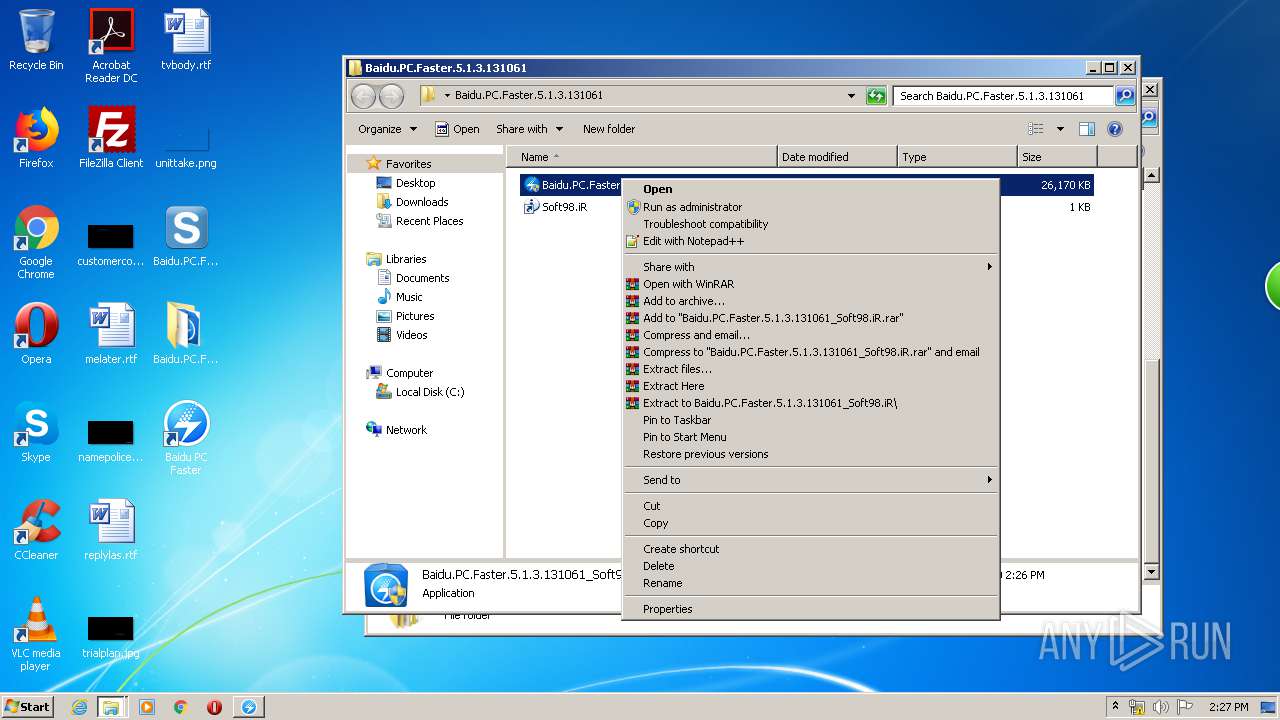
Task: Sort by Name column header
Action: pyautogui.click(x=641, y=157)
